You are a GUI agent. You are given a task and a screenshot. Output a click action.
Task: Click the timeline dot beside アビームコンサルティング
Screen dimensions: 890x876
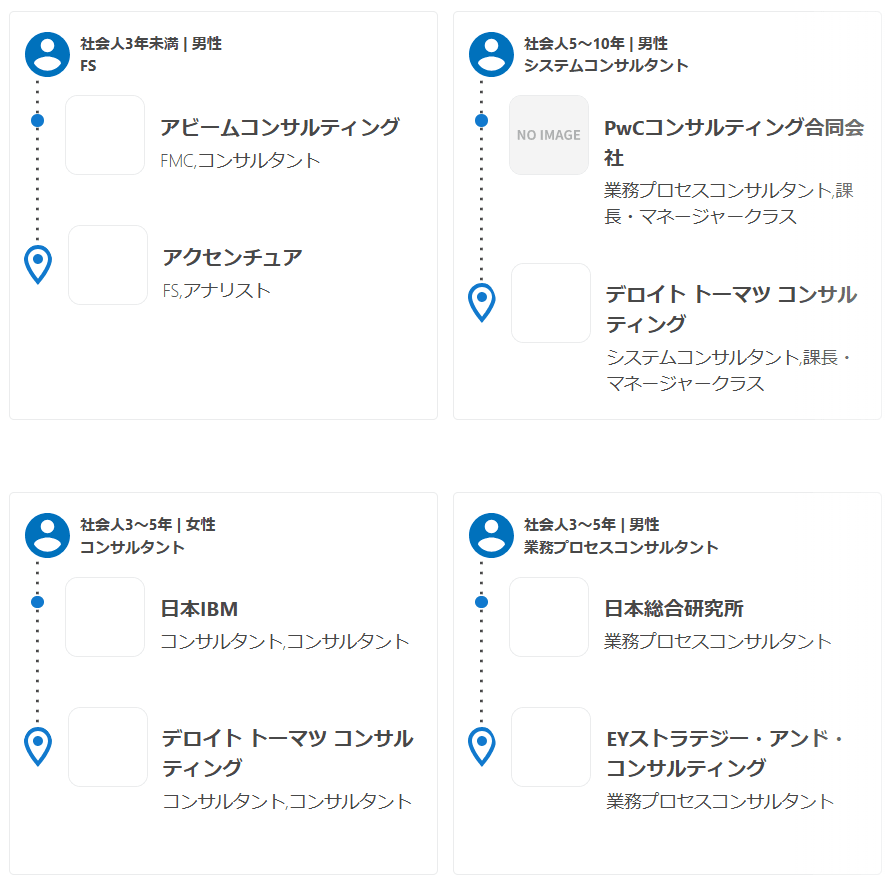click(38, 121)
